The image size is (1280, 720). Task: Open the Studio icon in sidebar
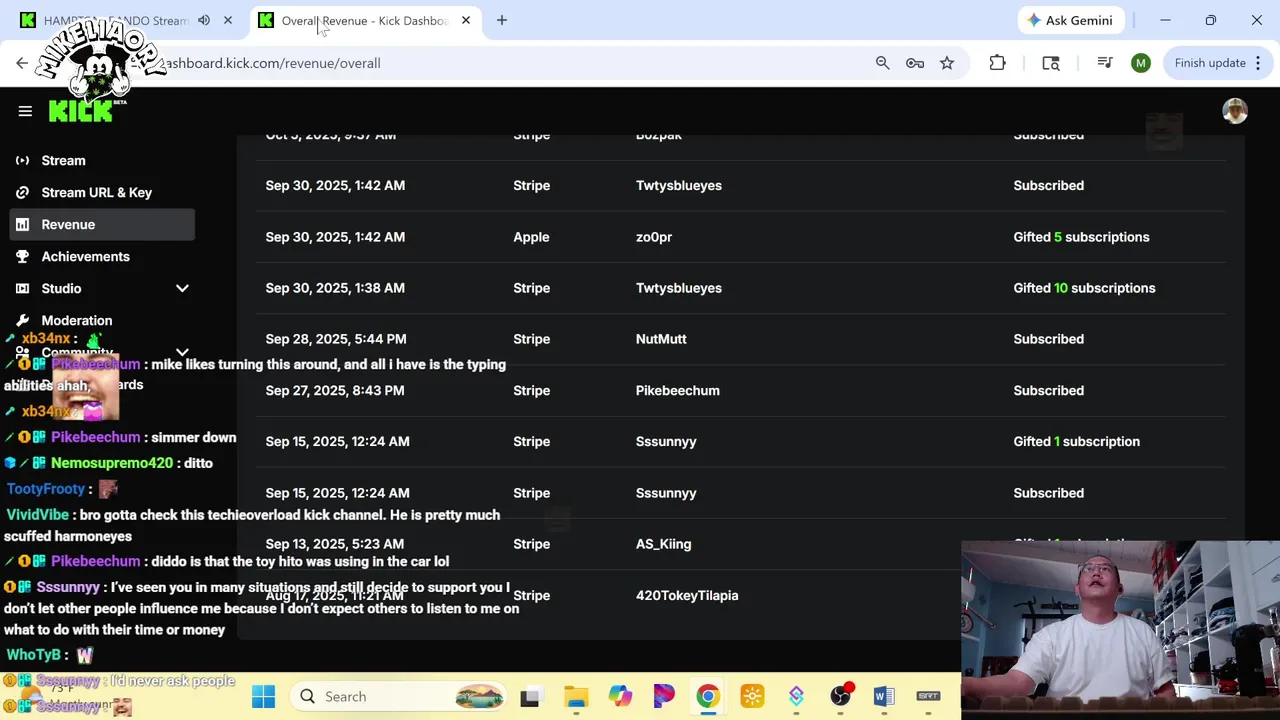[x=22, y=288]
